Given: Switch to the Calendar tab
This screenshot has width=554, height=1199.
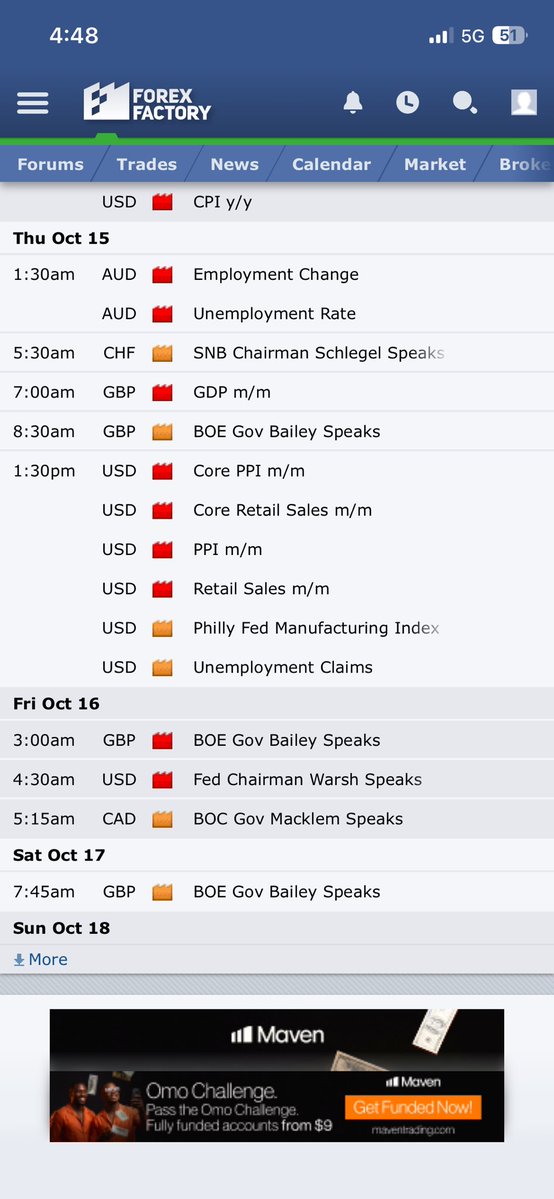Looking at the screenshot, I should click(331, 164).
